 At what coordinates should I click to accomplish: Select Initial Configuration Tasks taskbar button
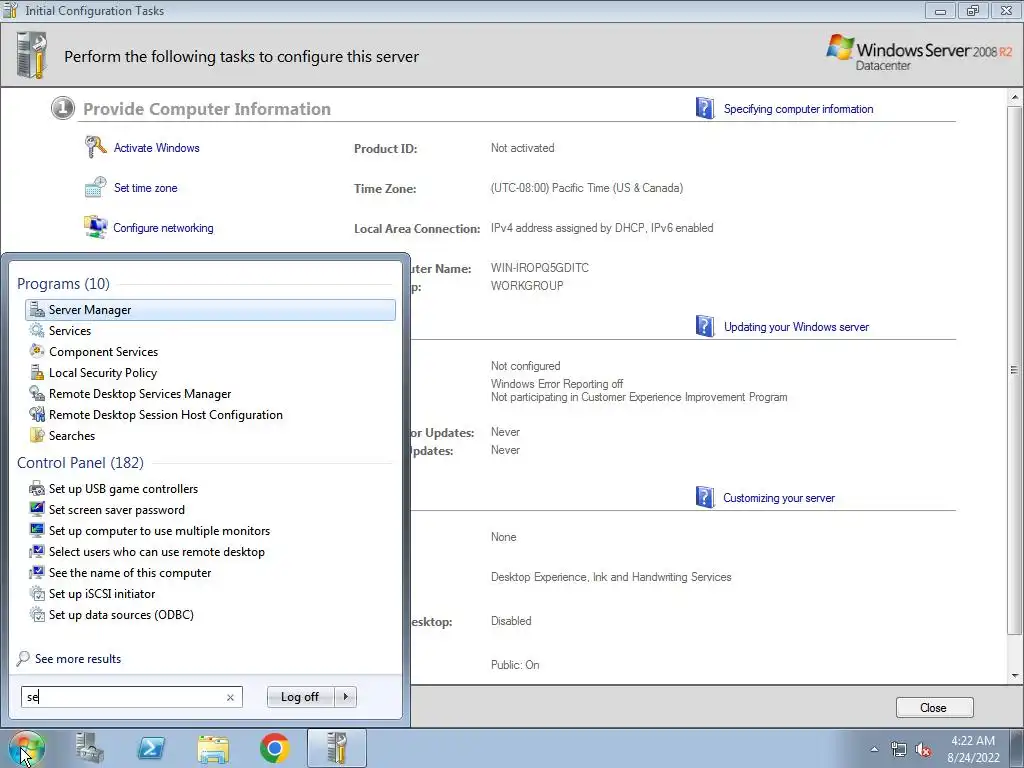point(336,748)
